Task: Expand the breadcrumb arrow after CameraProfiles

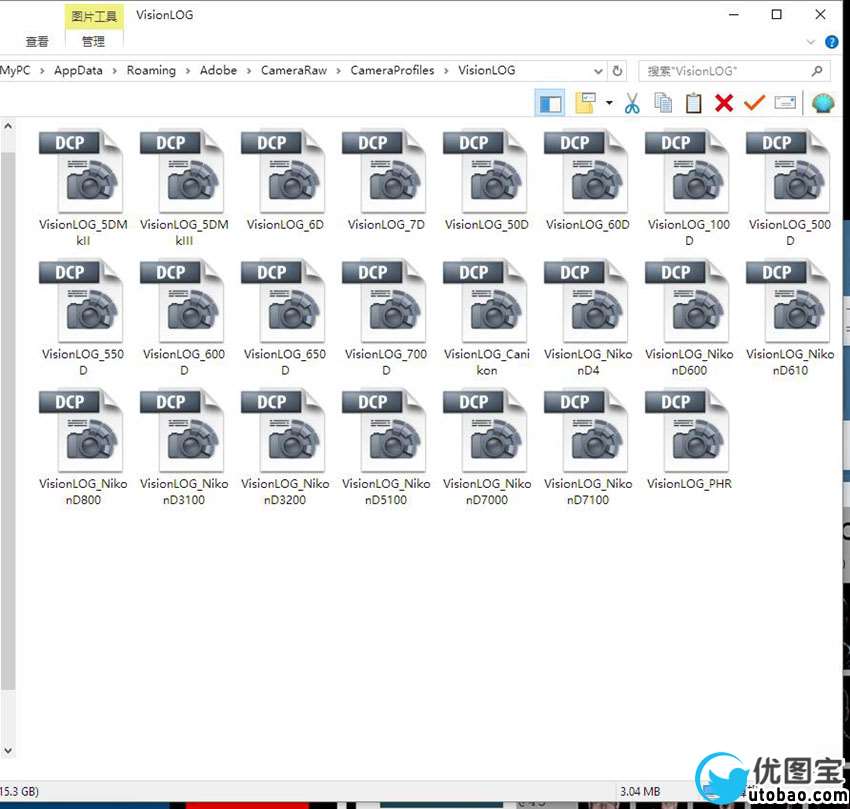Action: point(446,71)
